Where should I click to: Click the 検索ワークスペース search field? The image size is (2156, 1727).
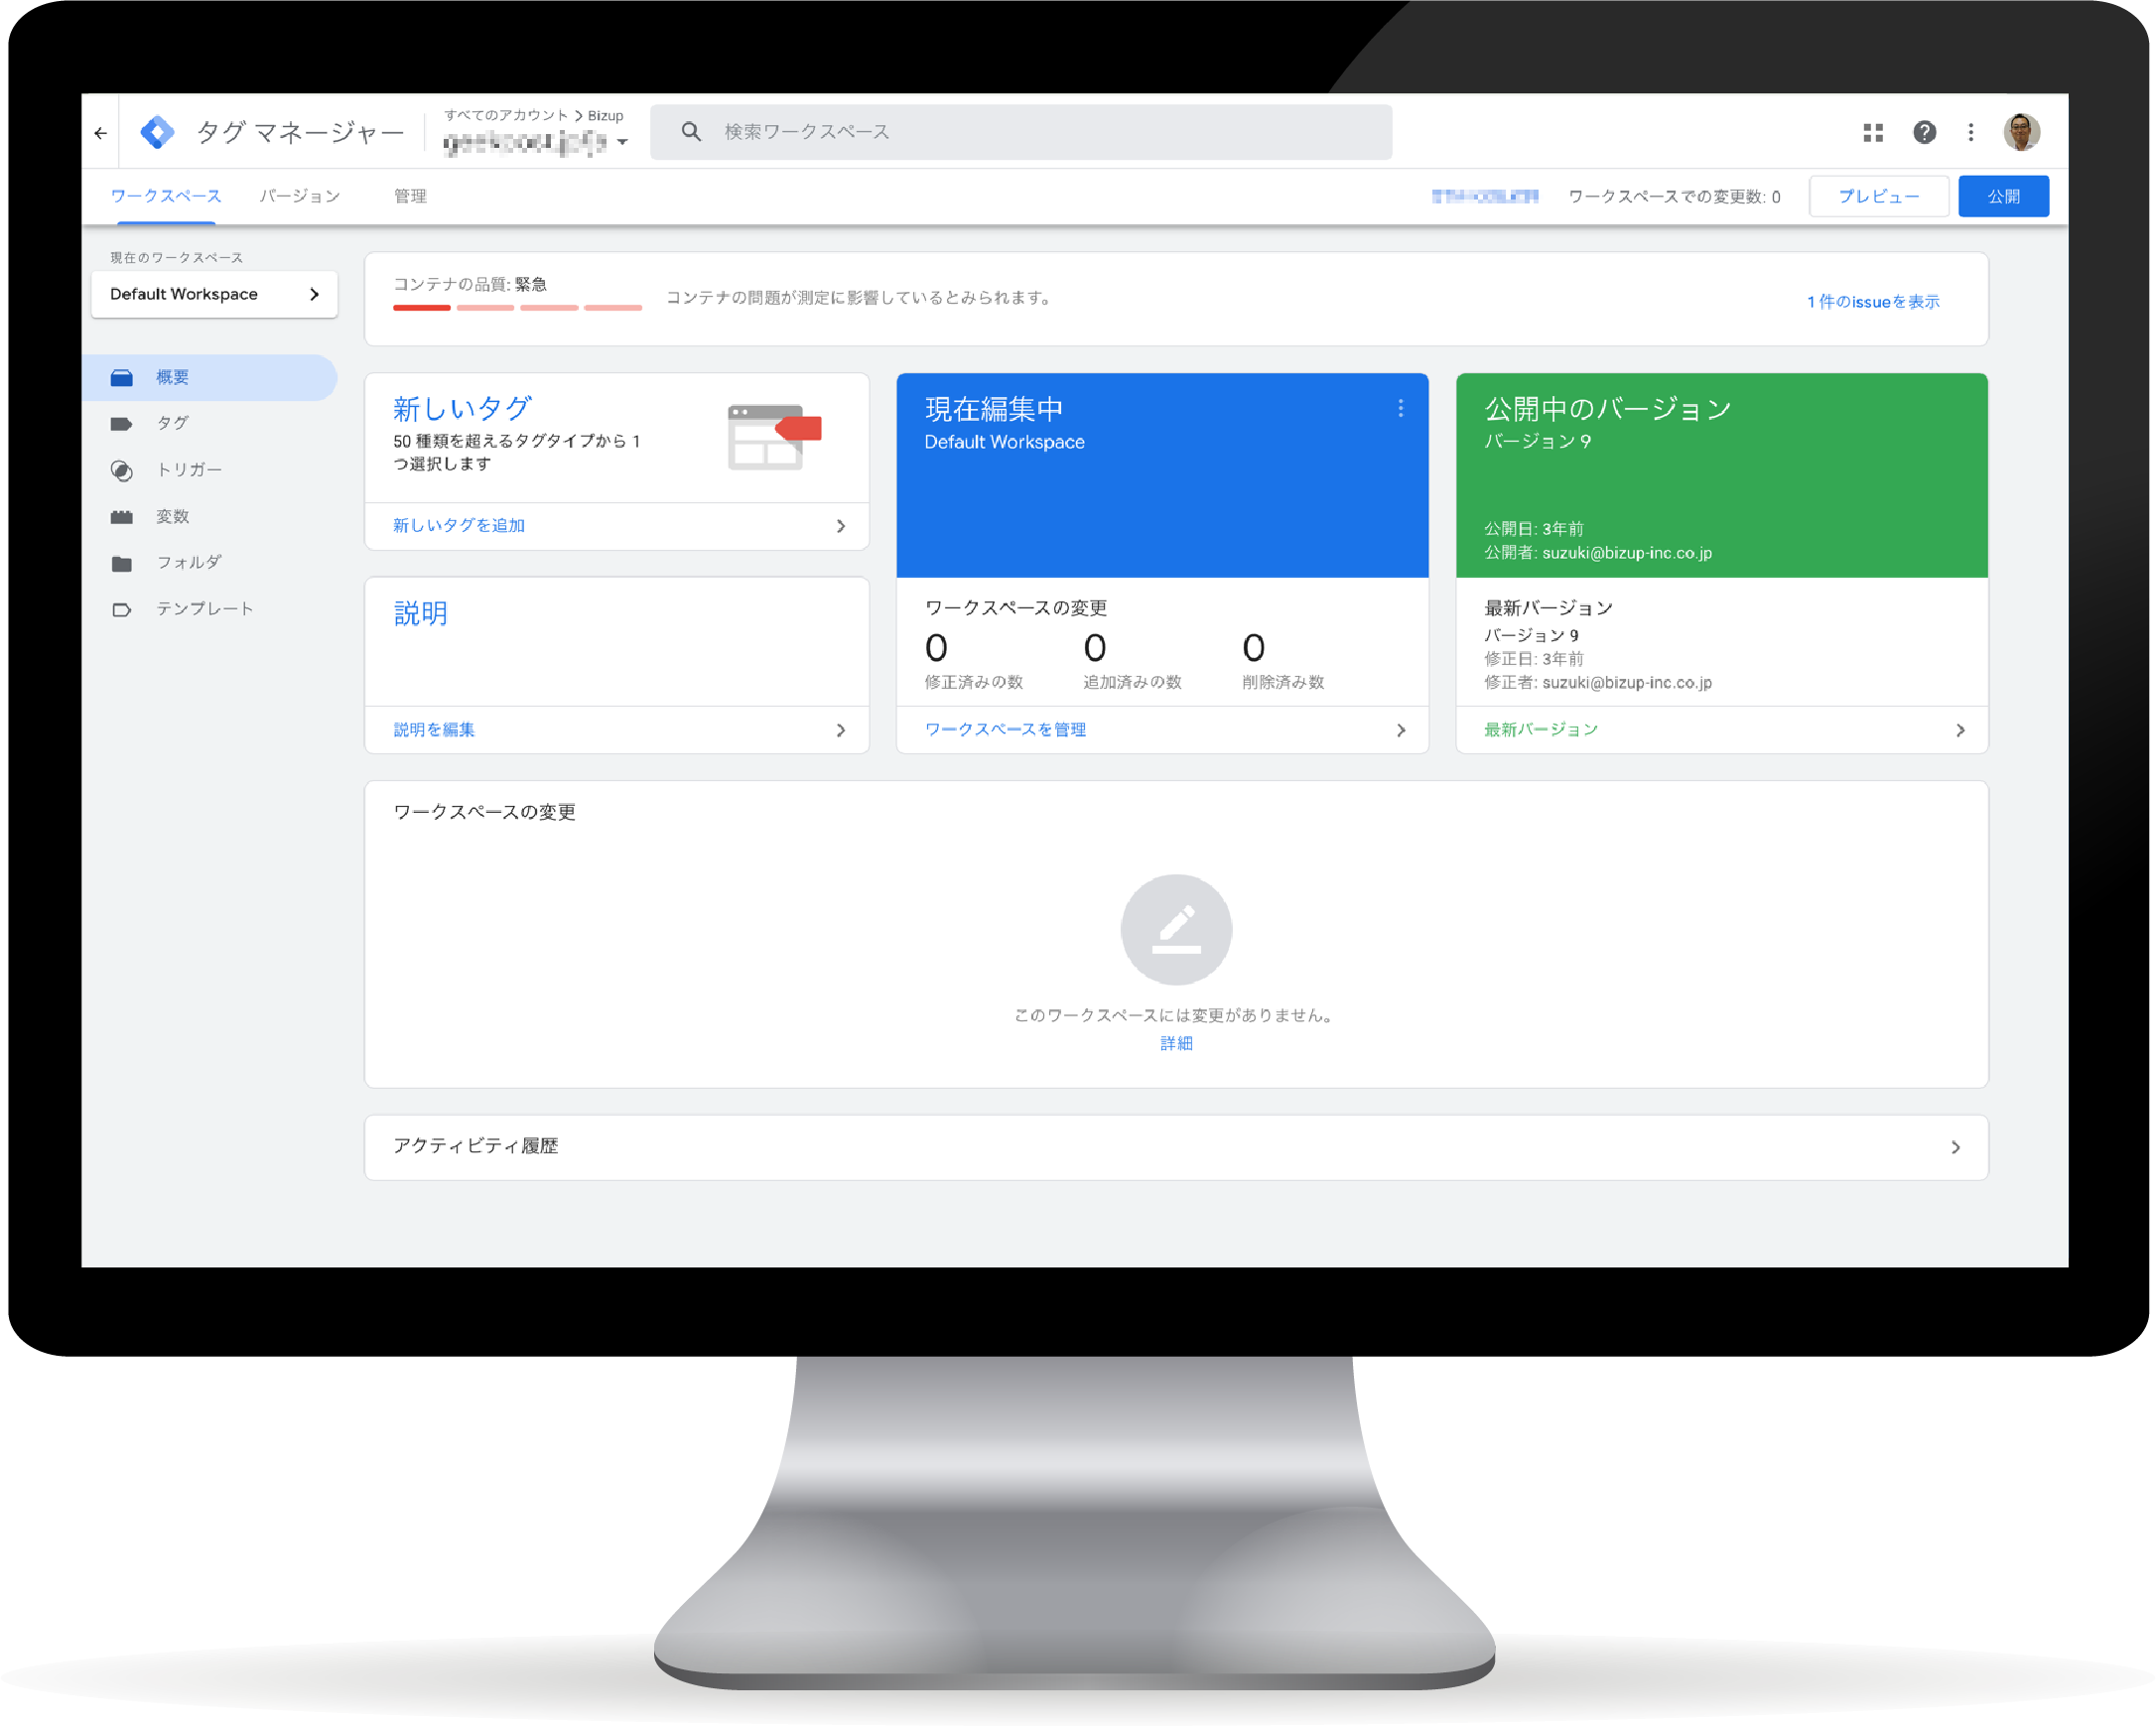pyautogui.click(x=1040, y=132)
